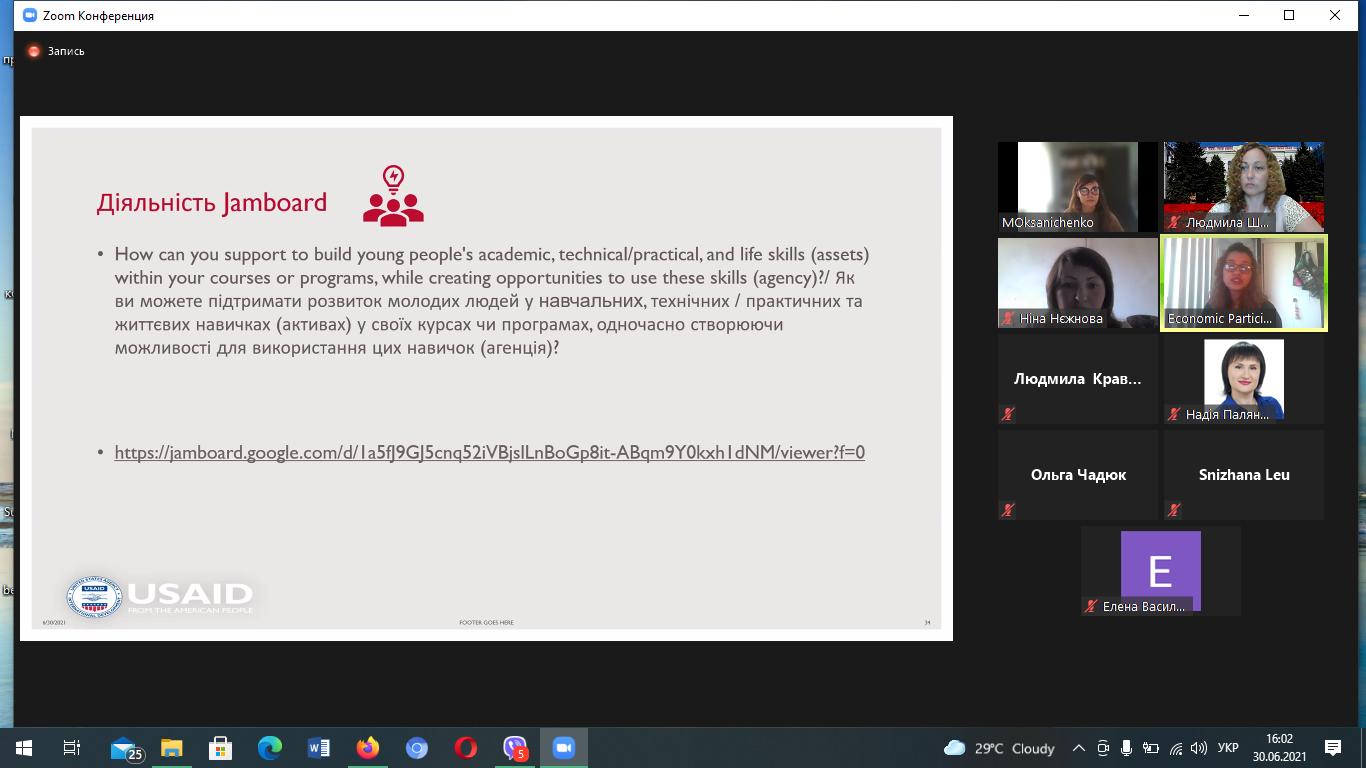Select the Ніна Нєжнова video tile
This screenshot has width=1366, height=768.
[x=1078, y=283]
